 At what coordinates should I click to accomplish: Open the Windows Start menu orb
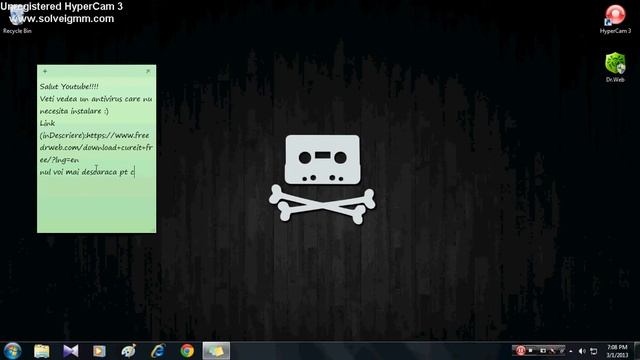[x=12, y=351]
